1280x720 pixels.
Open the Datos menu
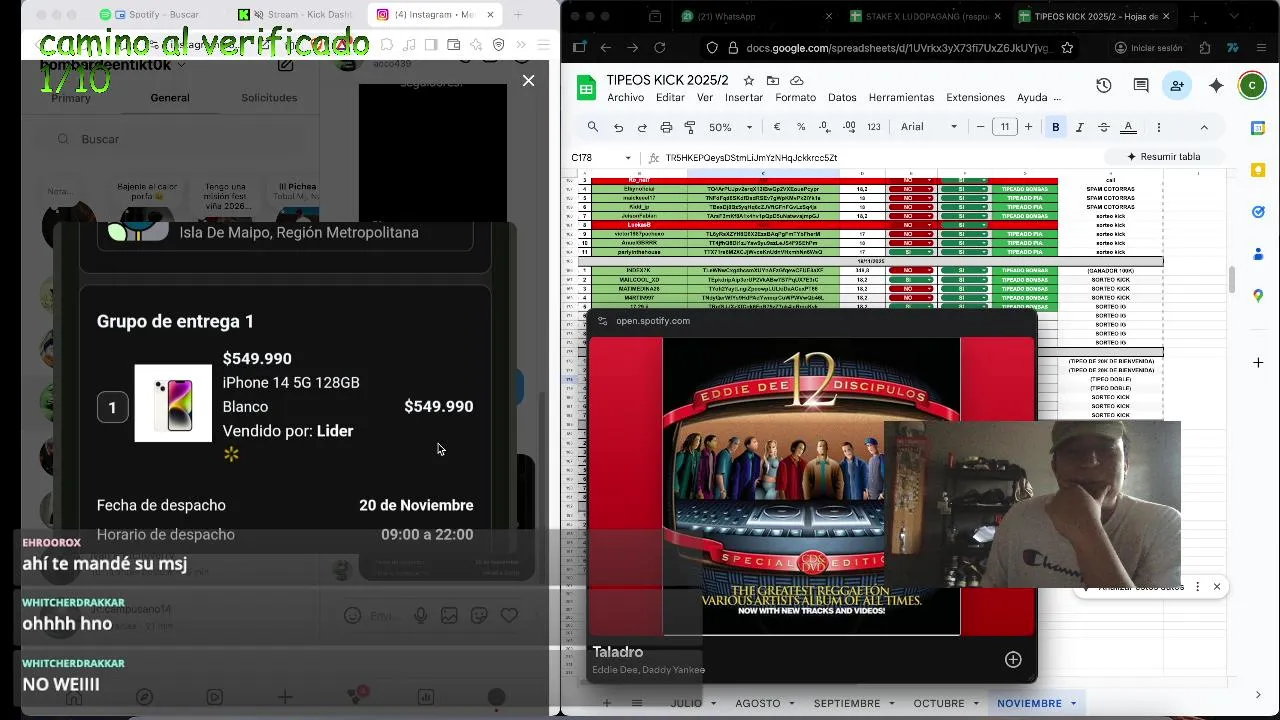(842, 97)
